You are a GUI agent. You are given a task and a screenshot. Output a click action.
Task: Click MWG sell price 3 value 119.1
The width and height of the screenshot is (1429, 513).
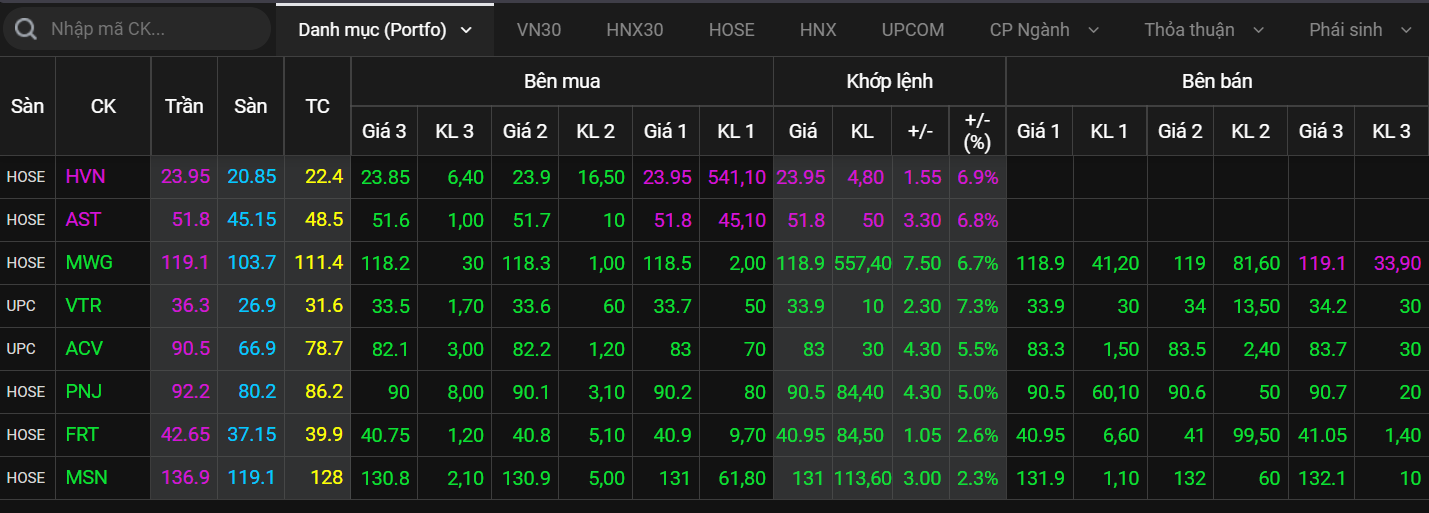[1321, 263]
